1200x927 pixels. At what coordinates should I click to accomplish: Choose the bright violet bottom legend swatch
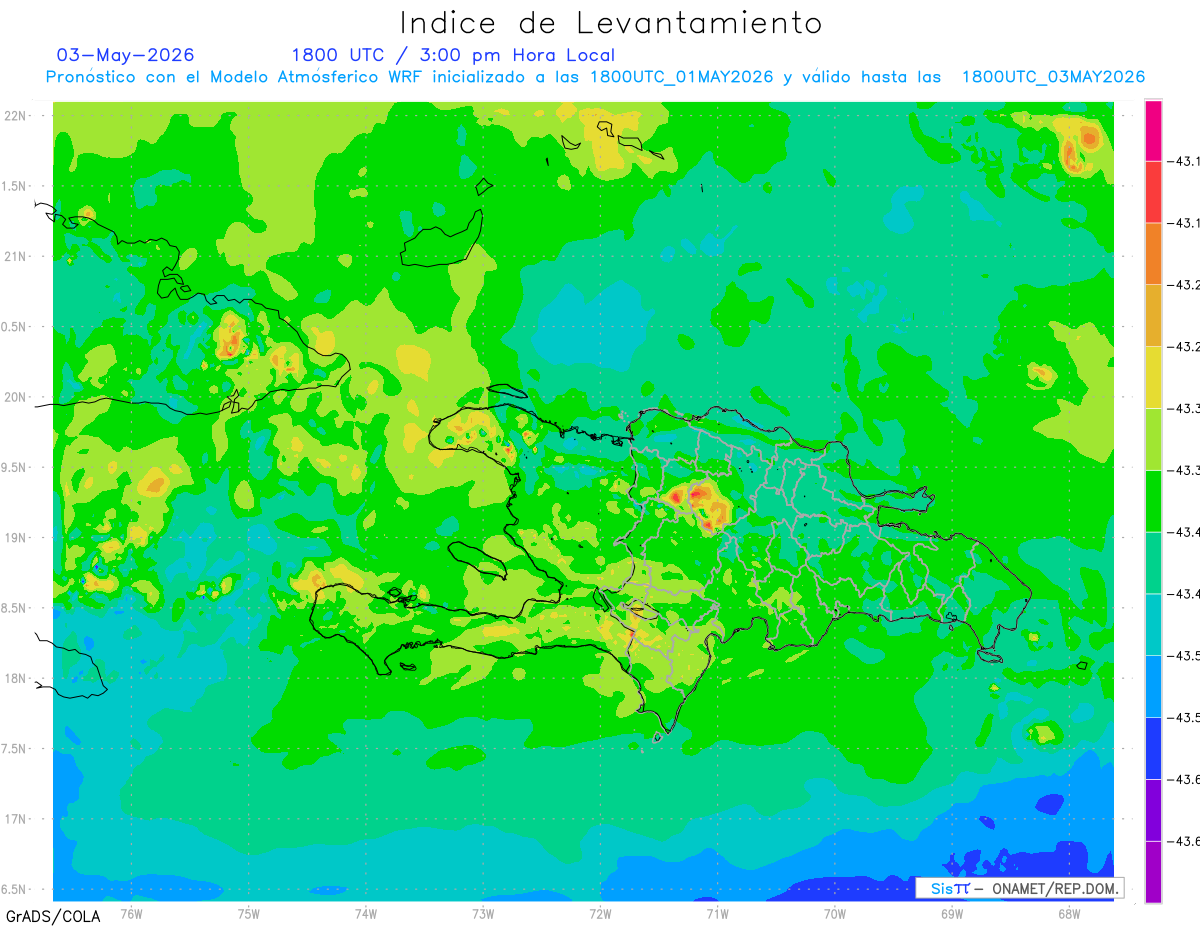[1153, 872]
